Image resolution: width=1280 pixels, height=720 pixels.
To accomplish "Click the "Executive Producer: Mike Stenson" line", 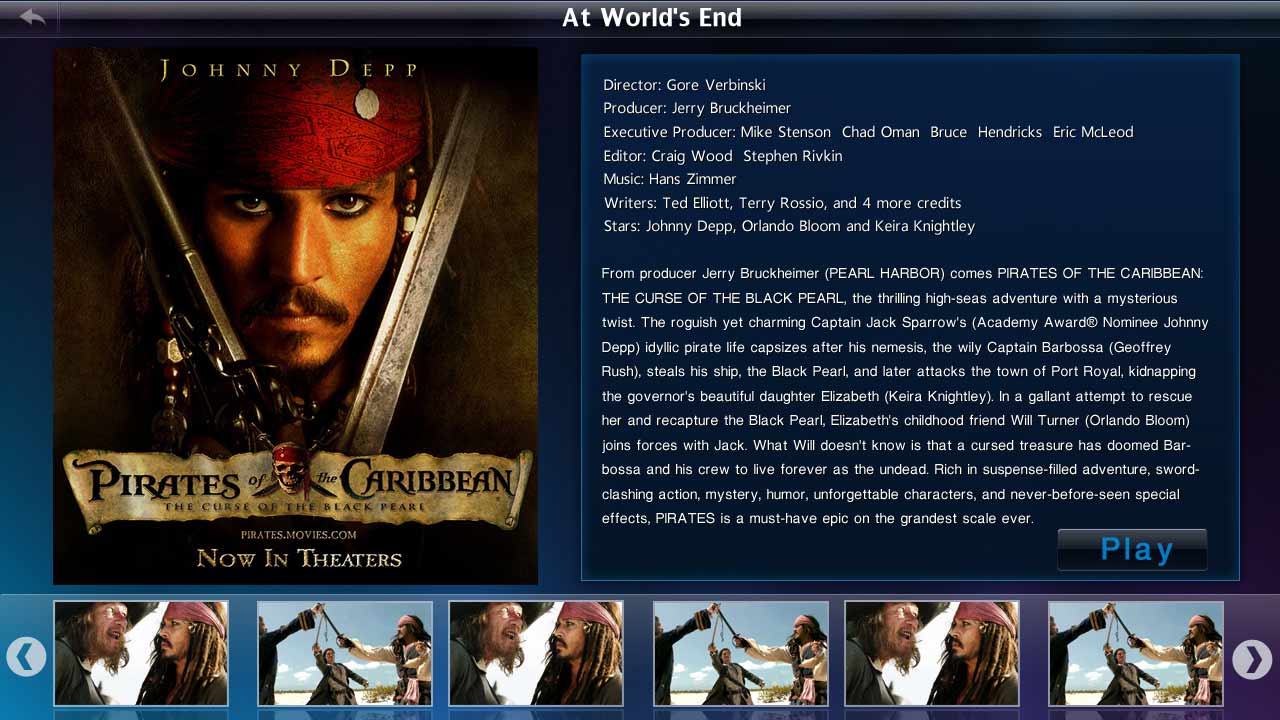I will point(868,132).
